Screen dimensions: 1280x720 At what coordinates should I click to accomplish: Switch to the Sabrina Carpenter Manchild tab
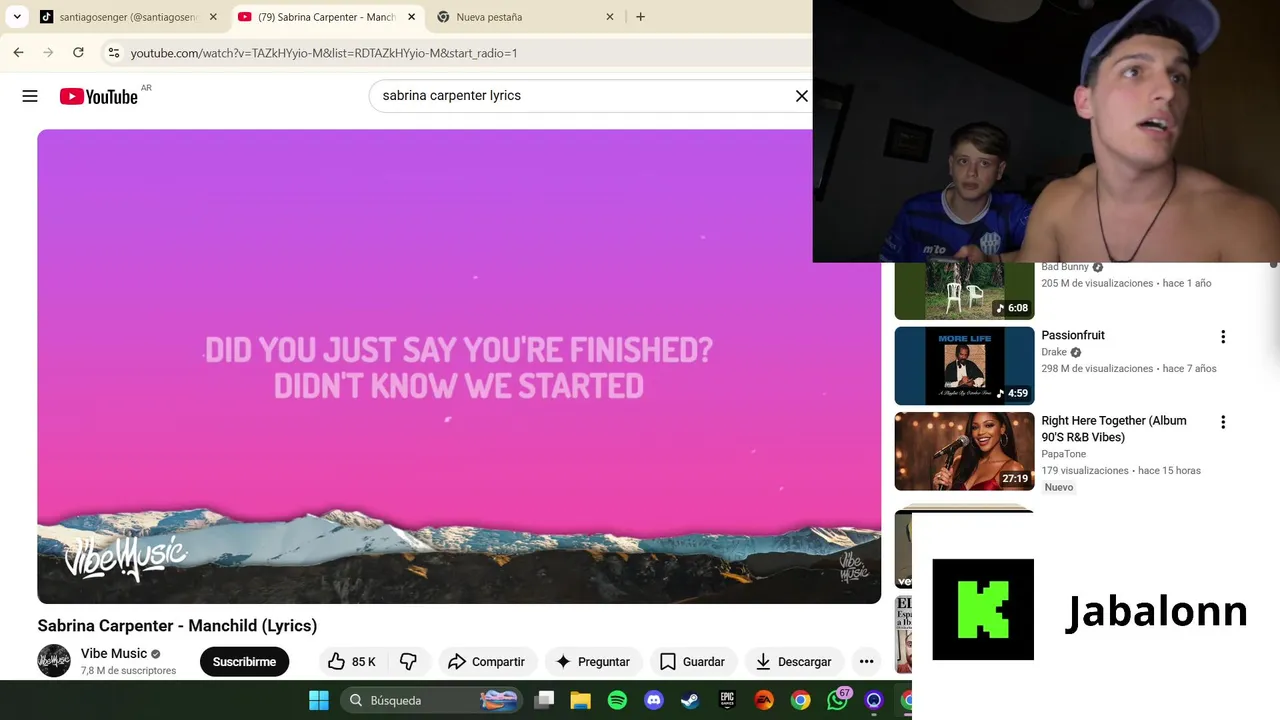coord(327,17)
